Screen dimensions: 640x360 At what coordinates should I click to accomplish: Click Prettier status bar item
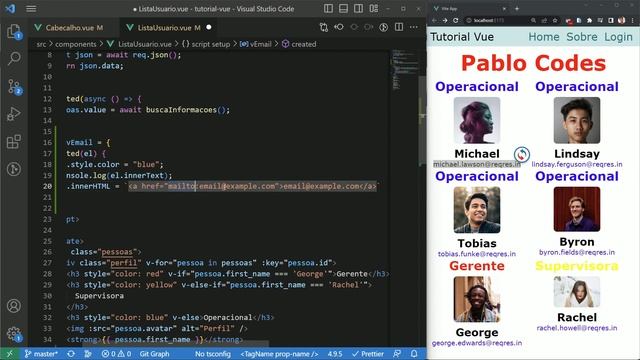368,354
